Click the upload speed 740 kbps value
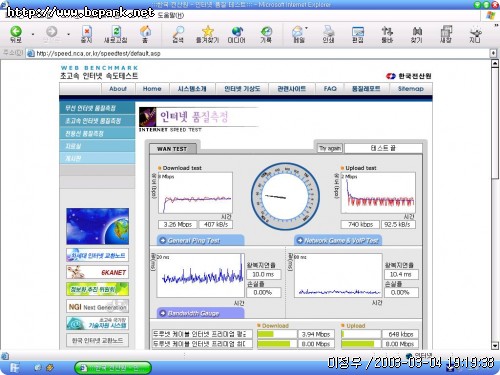 (x=360, y=224)
